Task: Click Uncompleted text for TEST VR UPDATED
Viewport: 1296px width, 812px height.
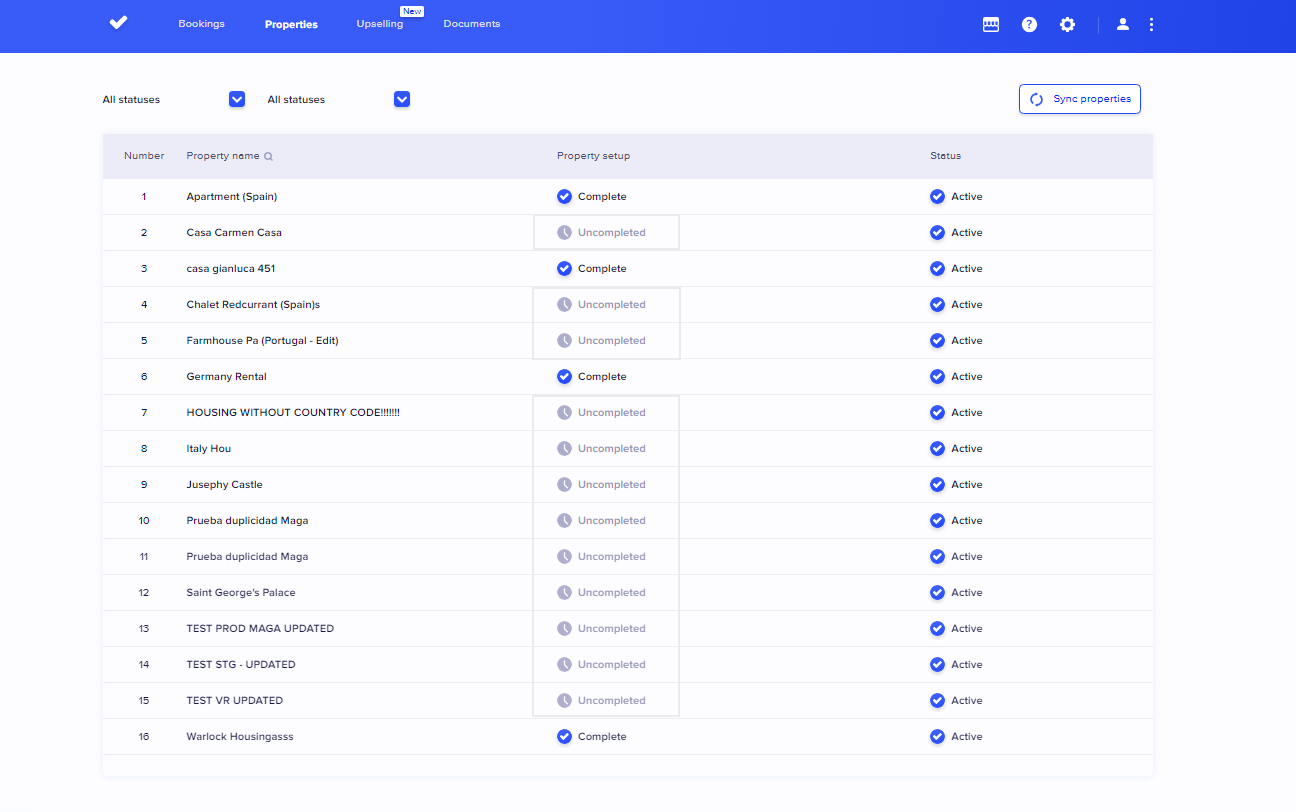Action: [x=612, y=701]
